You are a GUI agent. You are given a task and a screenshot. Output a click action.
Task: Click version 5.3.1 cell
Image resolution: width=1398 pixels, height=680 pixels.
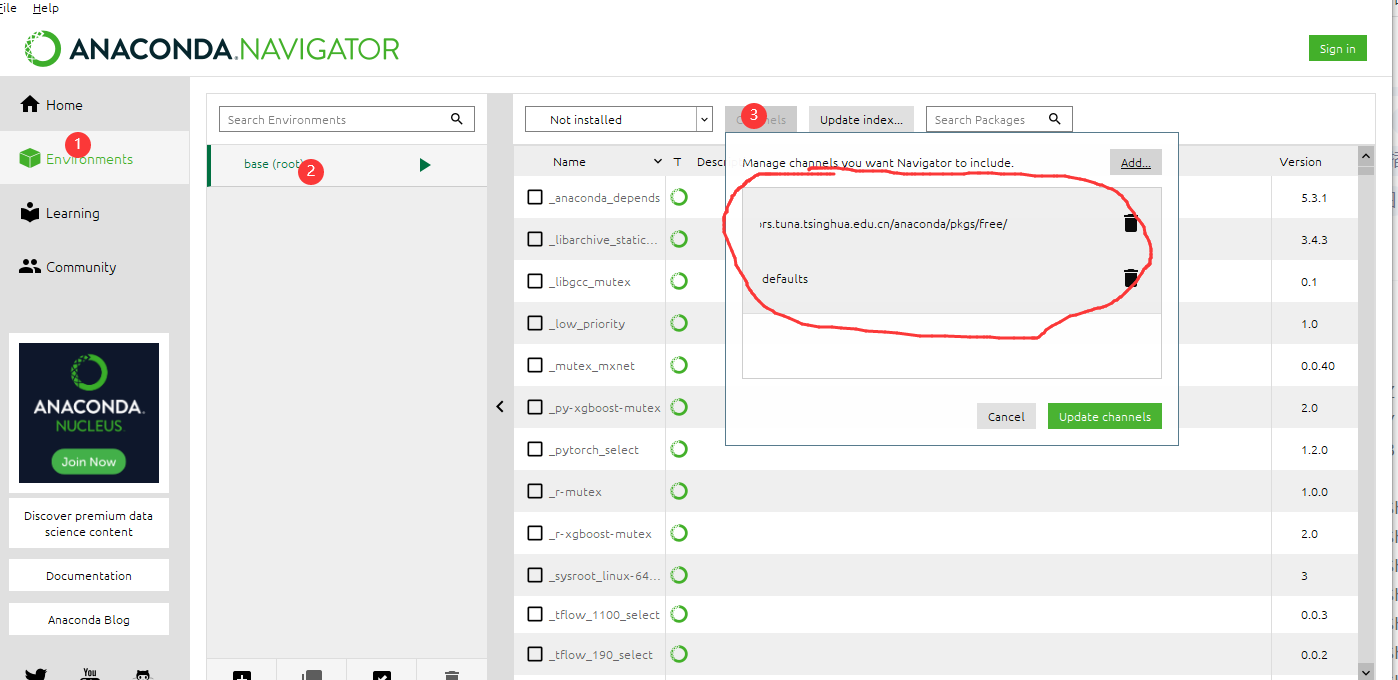click(x=1314, y=197)
